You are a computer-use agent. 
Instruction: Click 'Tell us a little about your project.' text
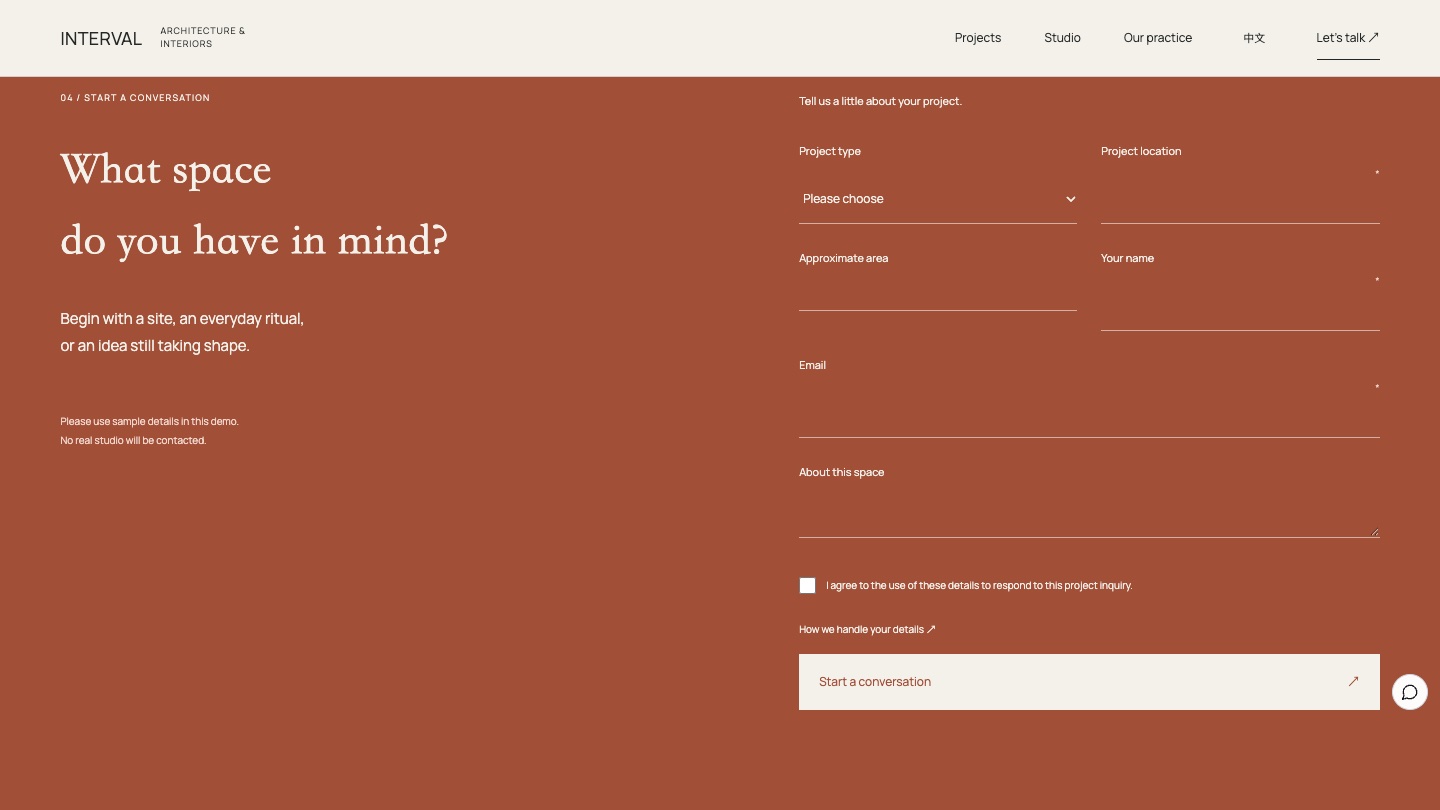[880, 101]
